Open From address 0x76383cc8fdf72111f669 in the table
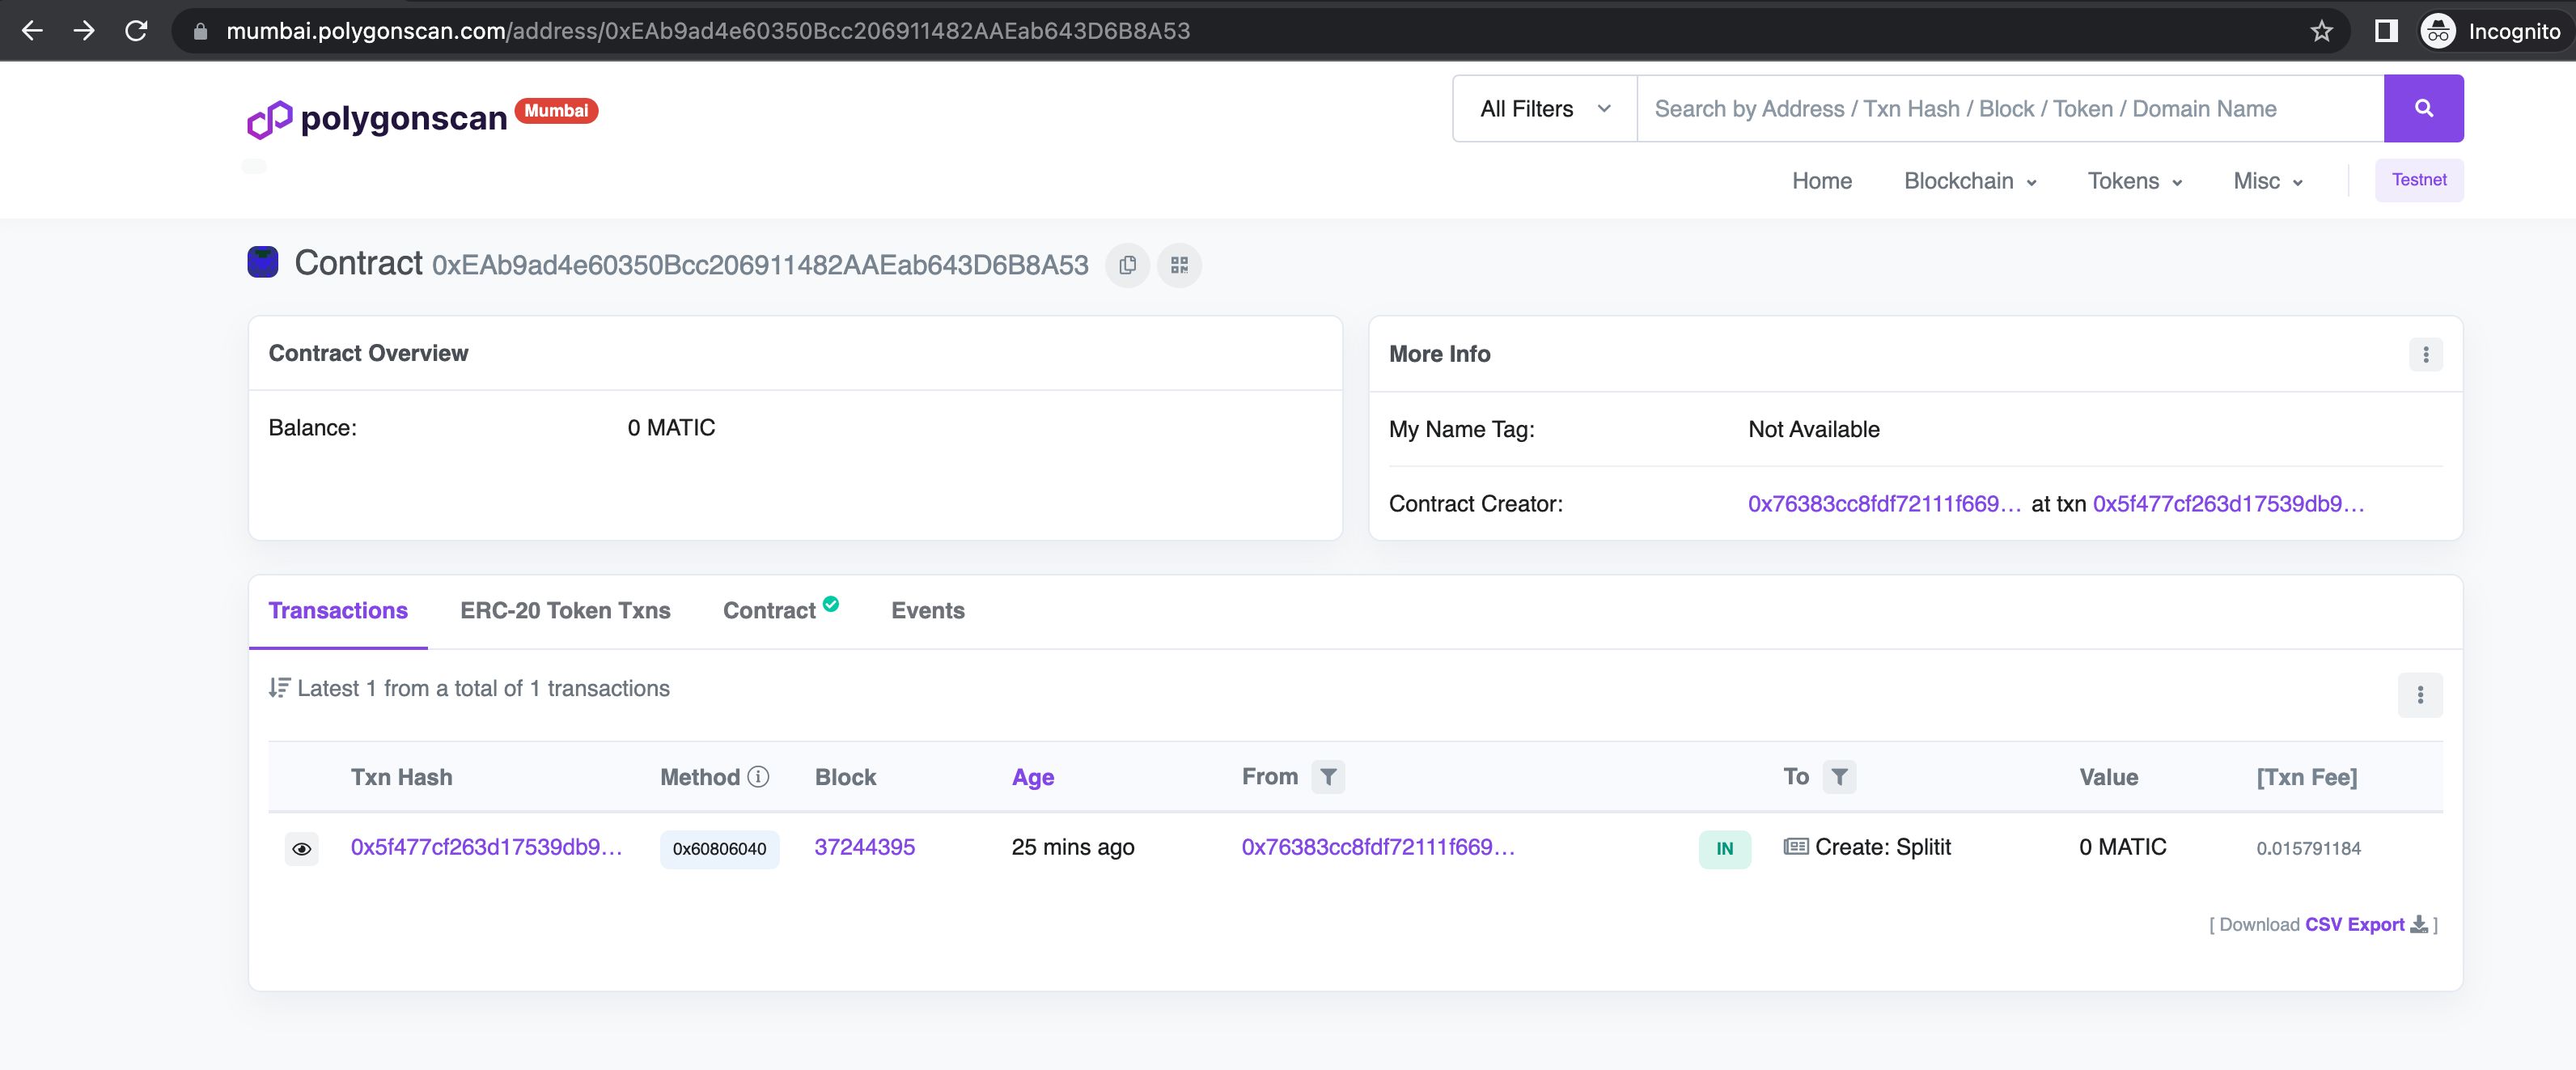 1378,847
